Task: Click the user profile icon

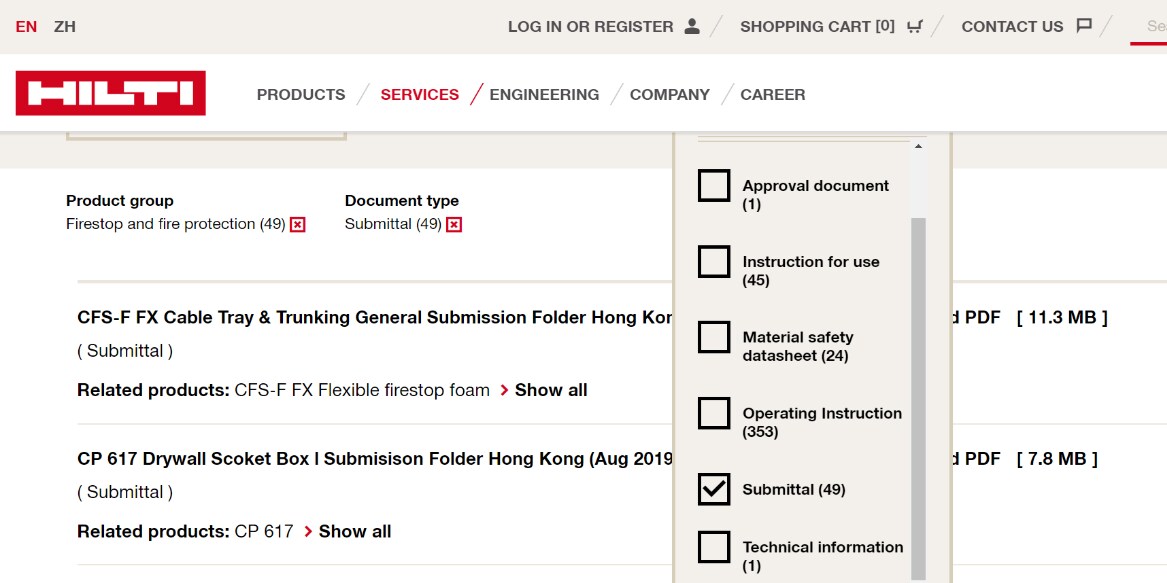Action: pos(692,27)
